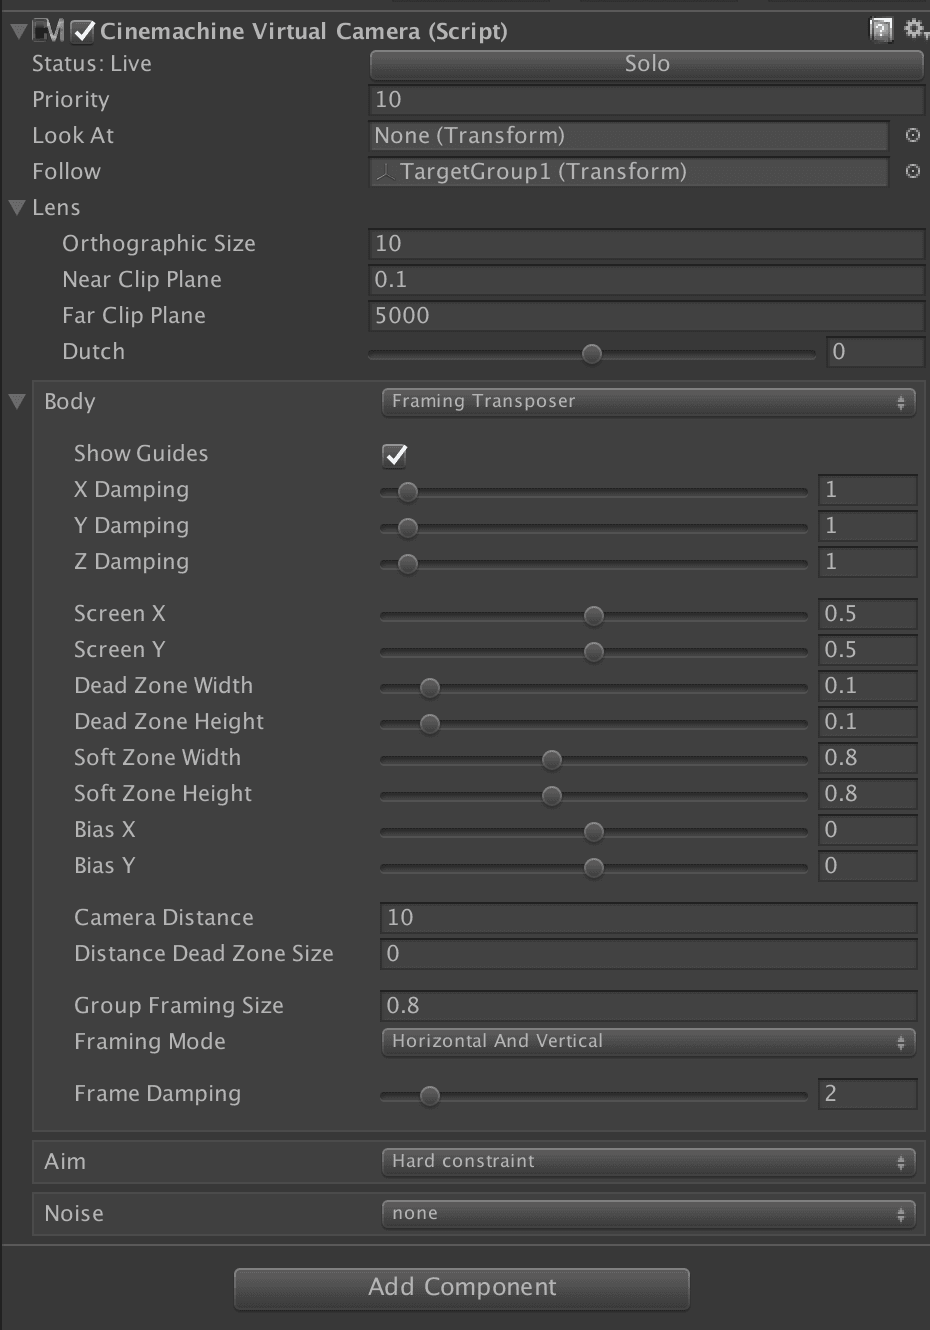Viewport: 930px width, 1330px height.
Task: Disable the Cinemachine Virtual Camera component checkbox
Action: (84, 32)
